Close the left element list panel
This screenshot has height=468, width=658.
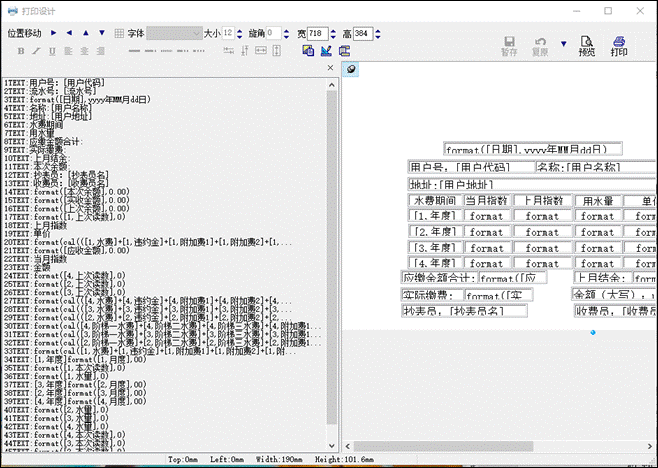pyautogui.click(x=331, y=68)
